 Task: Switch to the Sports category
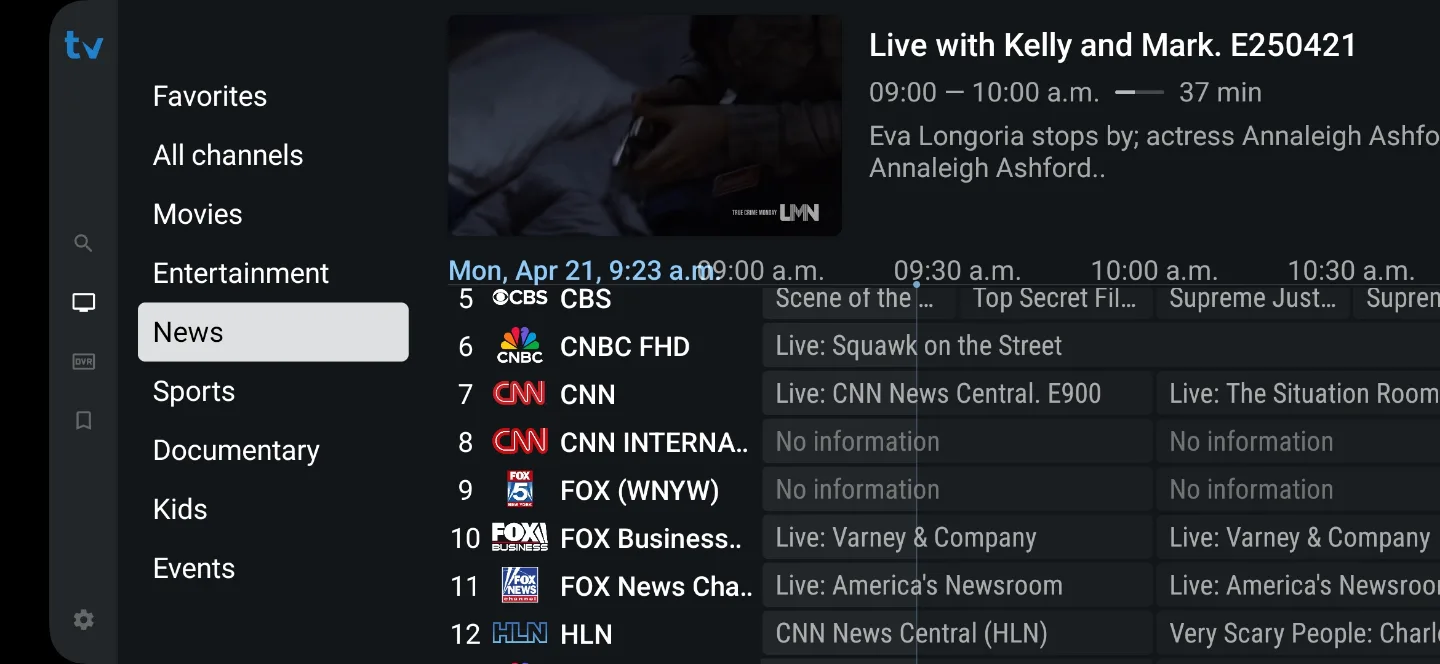click(x=194, y=391)
